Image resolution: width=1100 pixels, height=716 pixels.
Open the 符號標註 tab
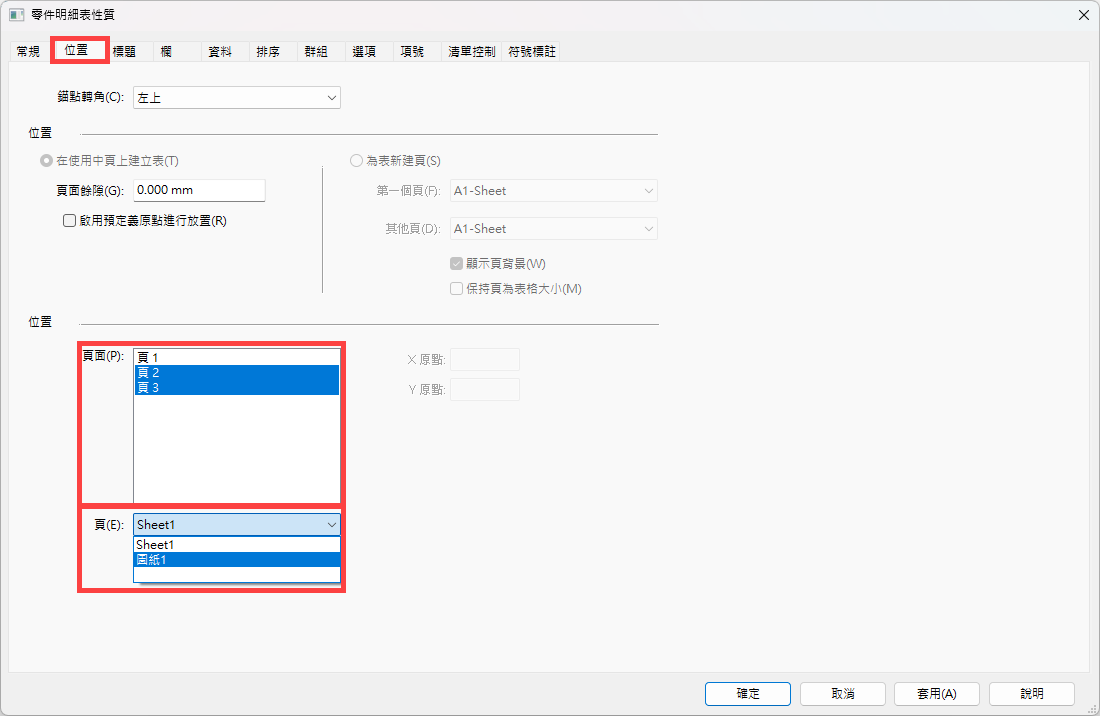(x=532, y=52)
